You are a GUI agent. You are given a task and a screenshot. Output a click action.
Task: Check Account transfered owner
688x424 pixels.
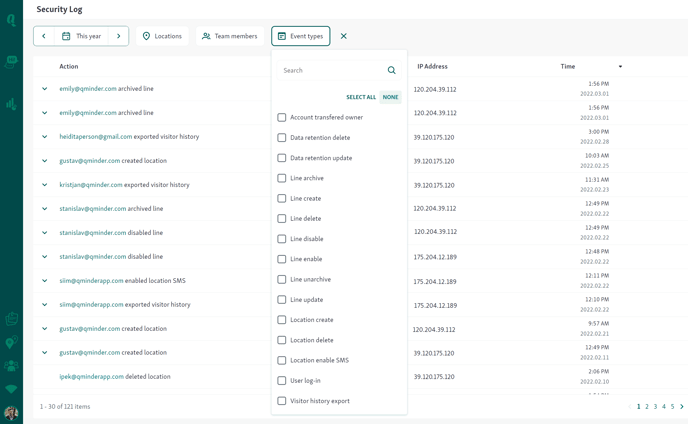click(282, 117)
